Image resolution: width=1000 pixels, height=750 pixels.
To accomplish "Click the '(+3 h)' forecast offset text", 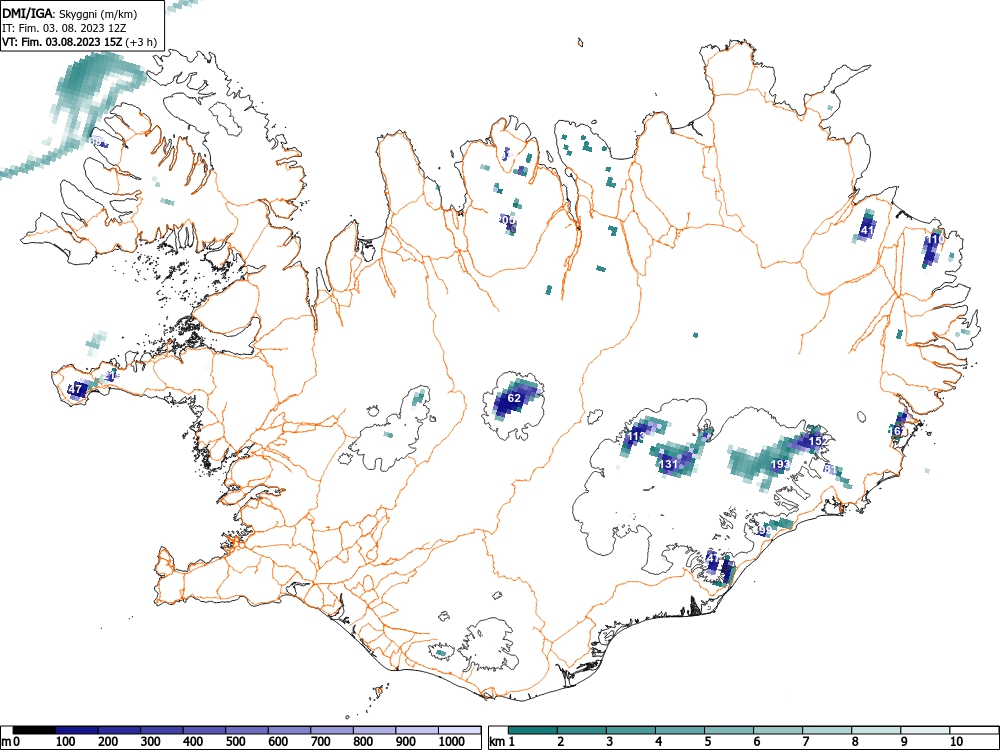I will 142,43.
